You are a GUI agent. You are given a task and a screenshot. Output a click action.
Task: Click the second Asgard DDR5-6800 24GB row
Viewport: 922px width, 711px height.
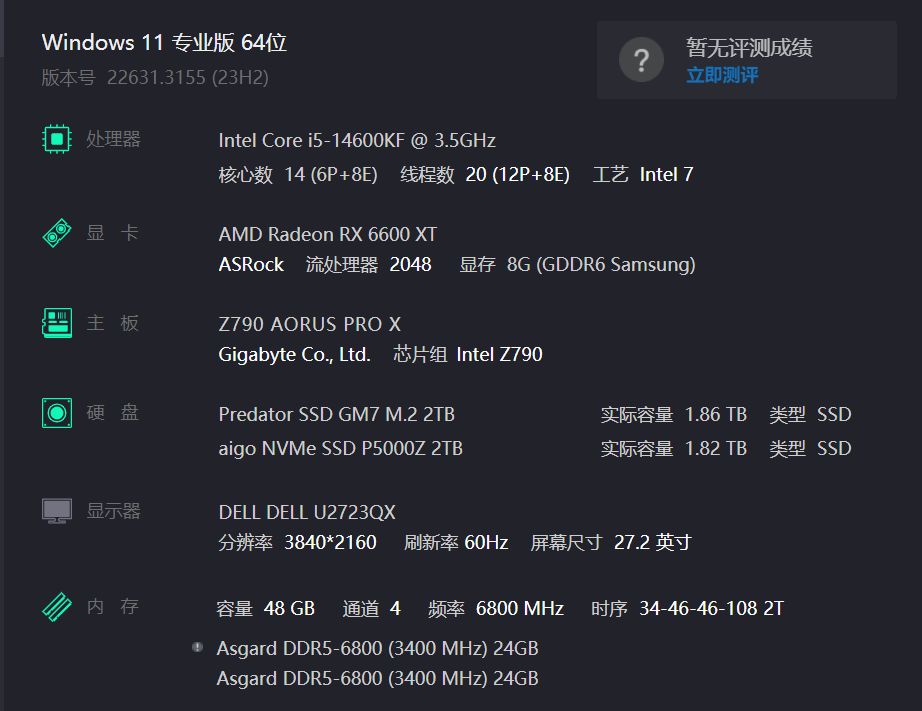[x=377, y=678]
